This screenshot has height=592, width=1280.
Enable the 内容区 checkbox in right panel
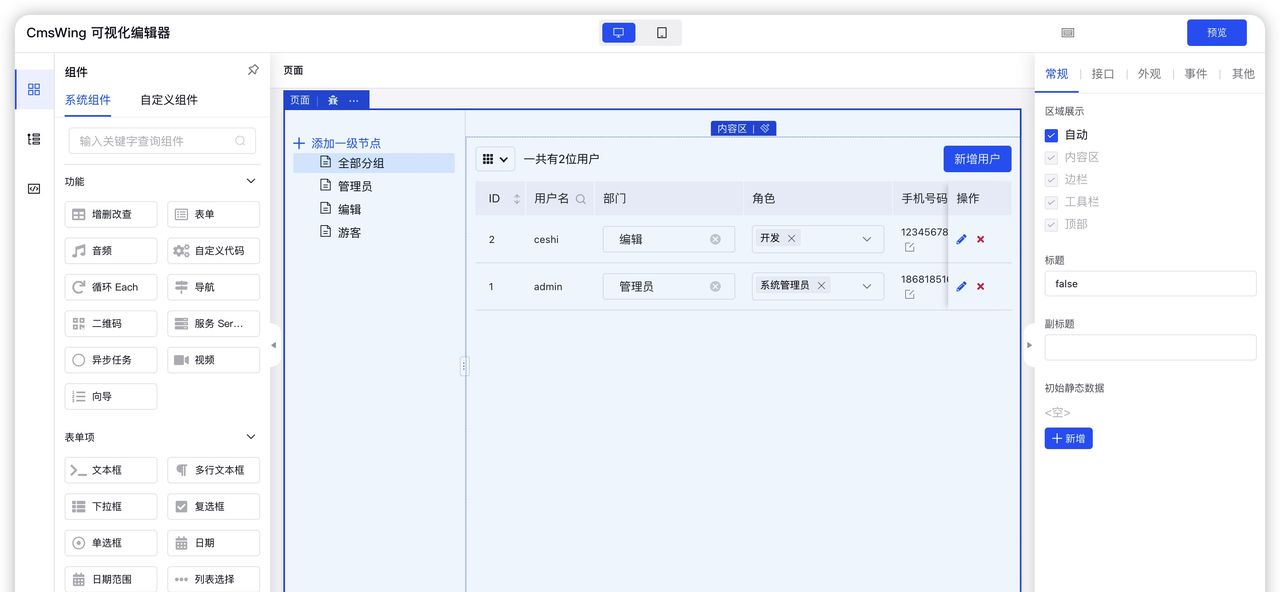pyautogui.click(x=1049, y=156)
